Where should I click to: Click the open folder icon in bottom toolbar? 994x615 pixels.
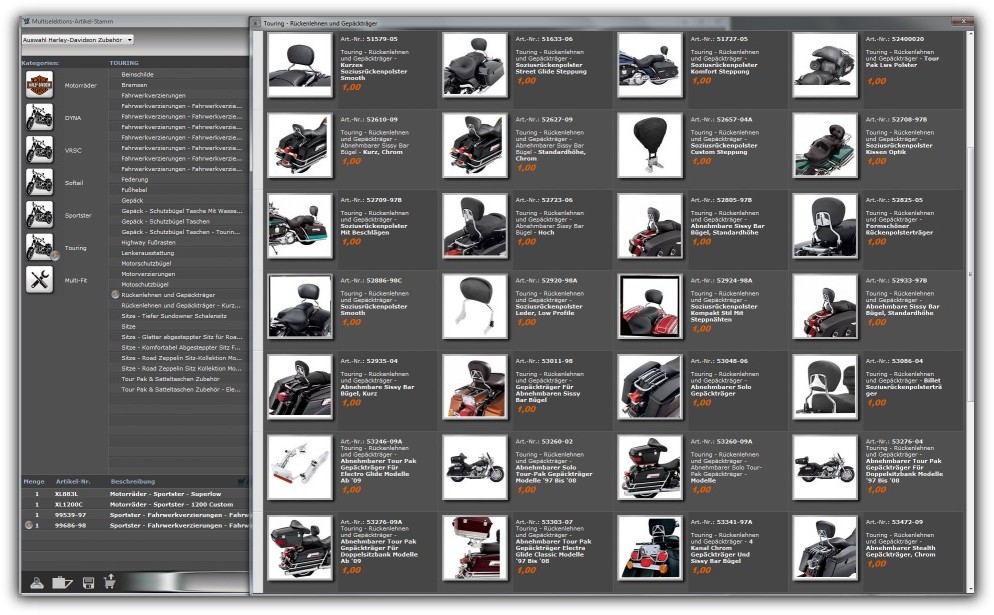point(62,582)
